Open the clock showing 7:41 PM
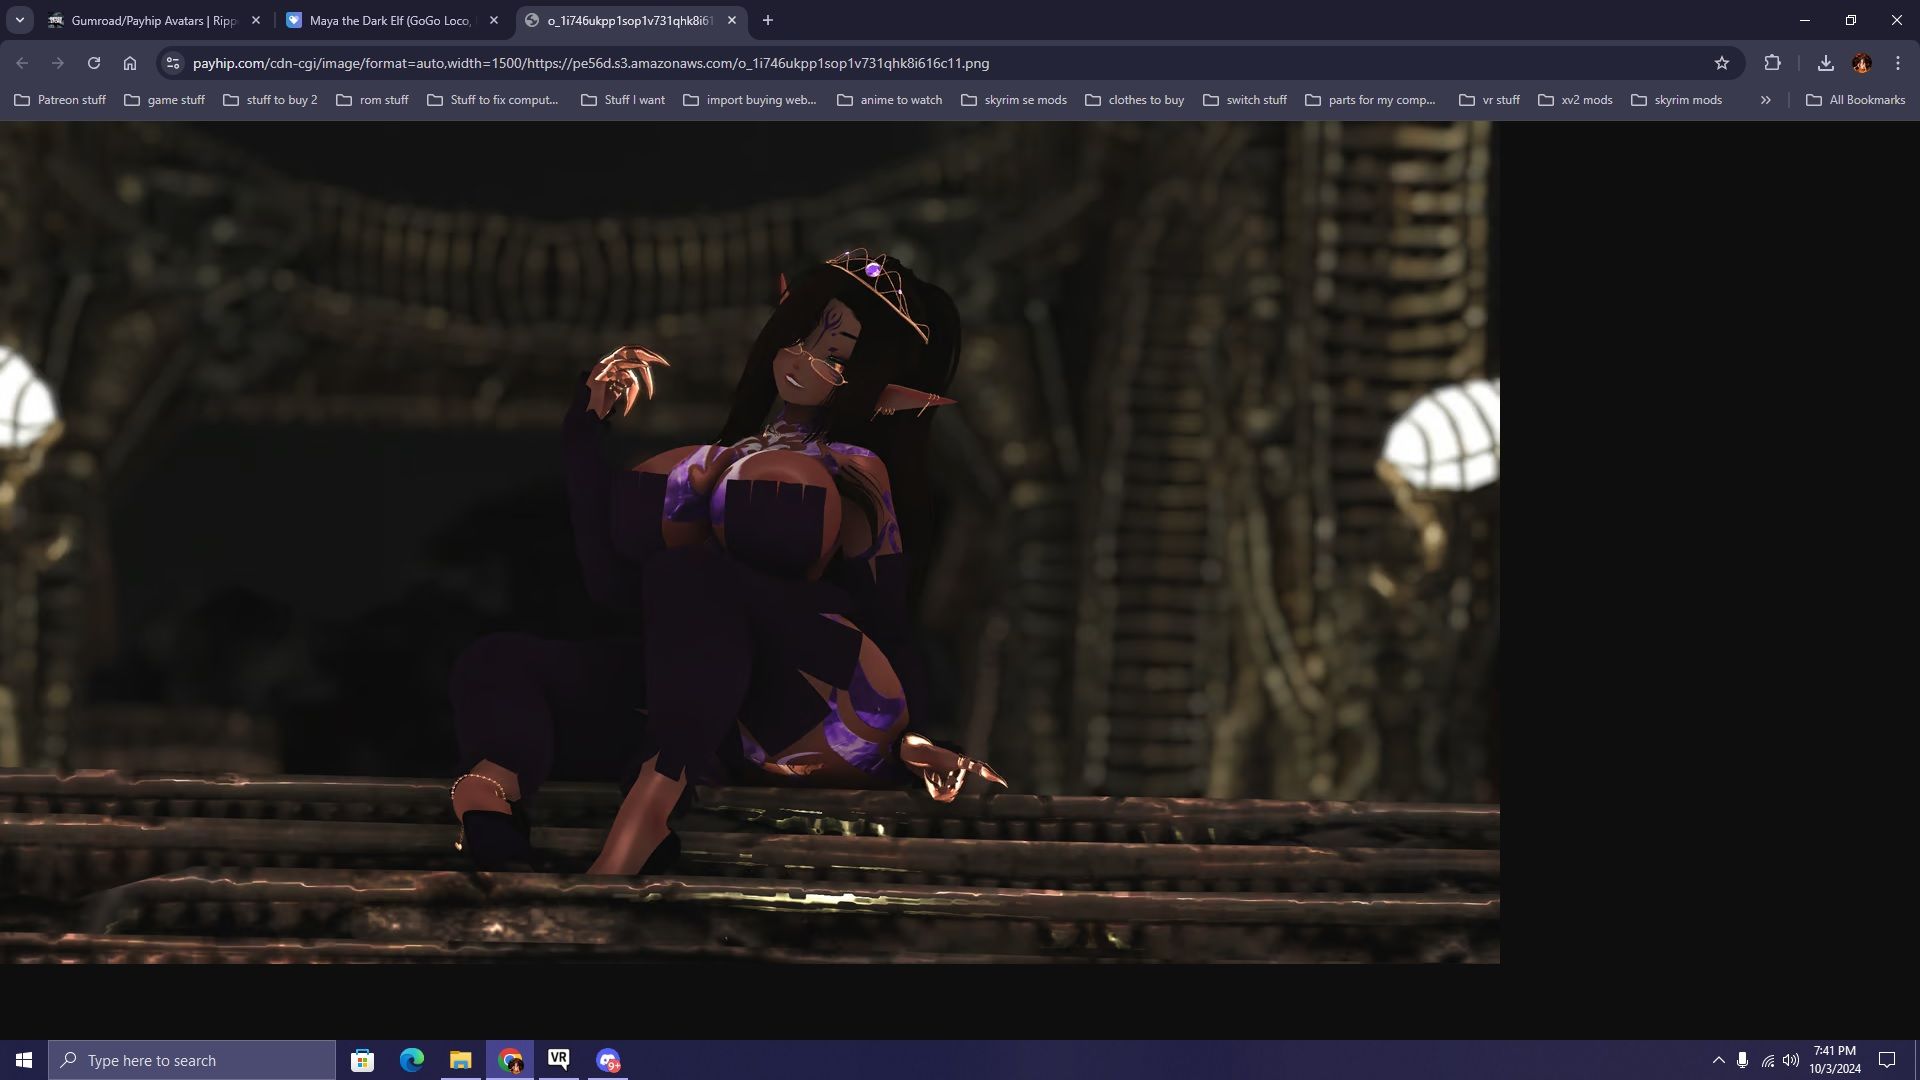This screenshot has width=1920, height=1080. [1835, 1060]
